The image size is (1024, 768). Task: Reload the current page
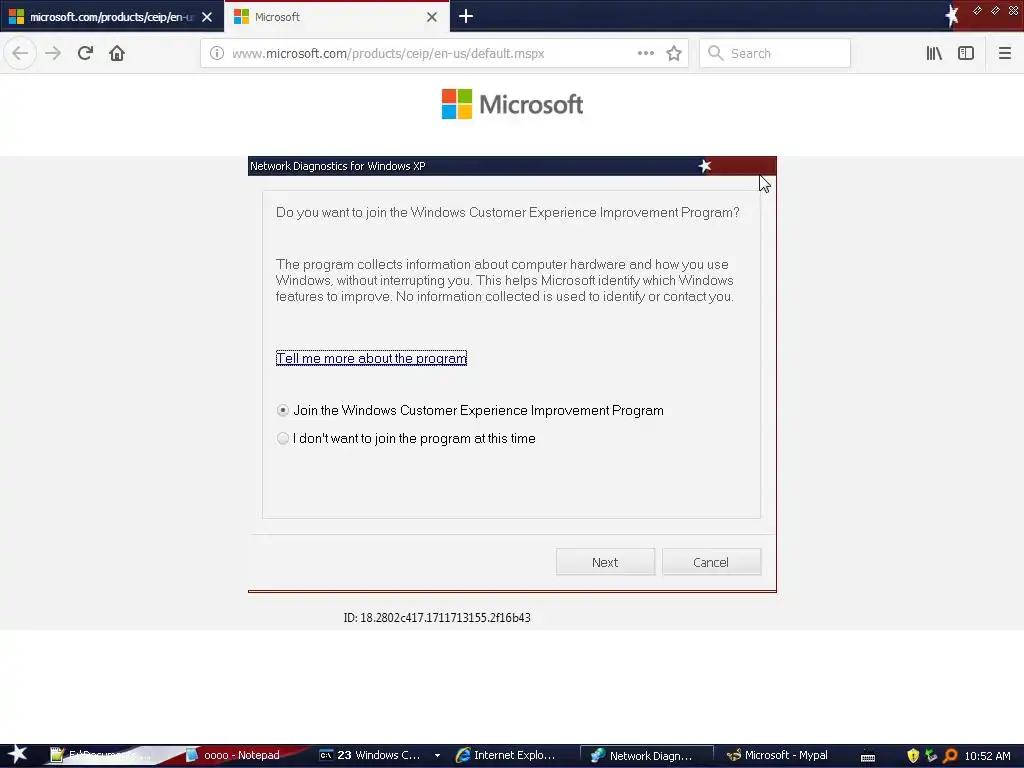point(85,53)
